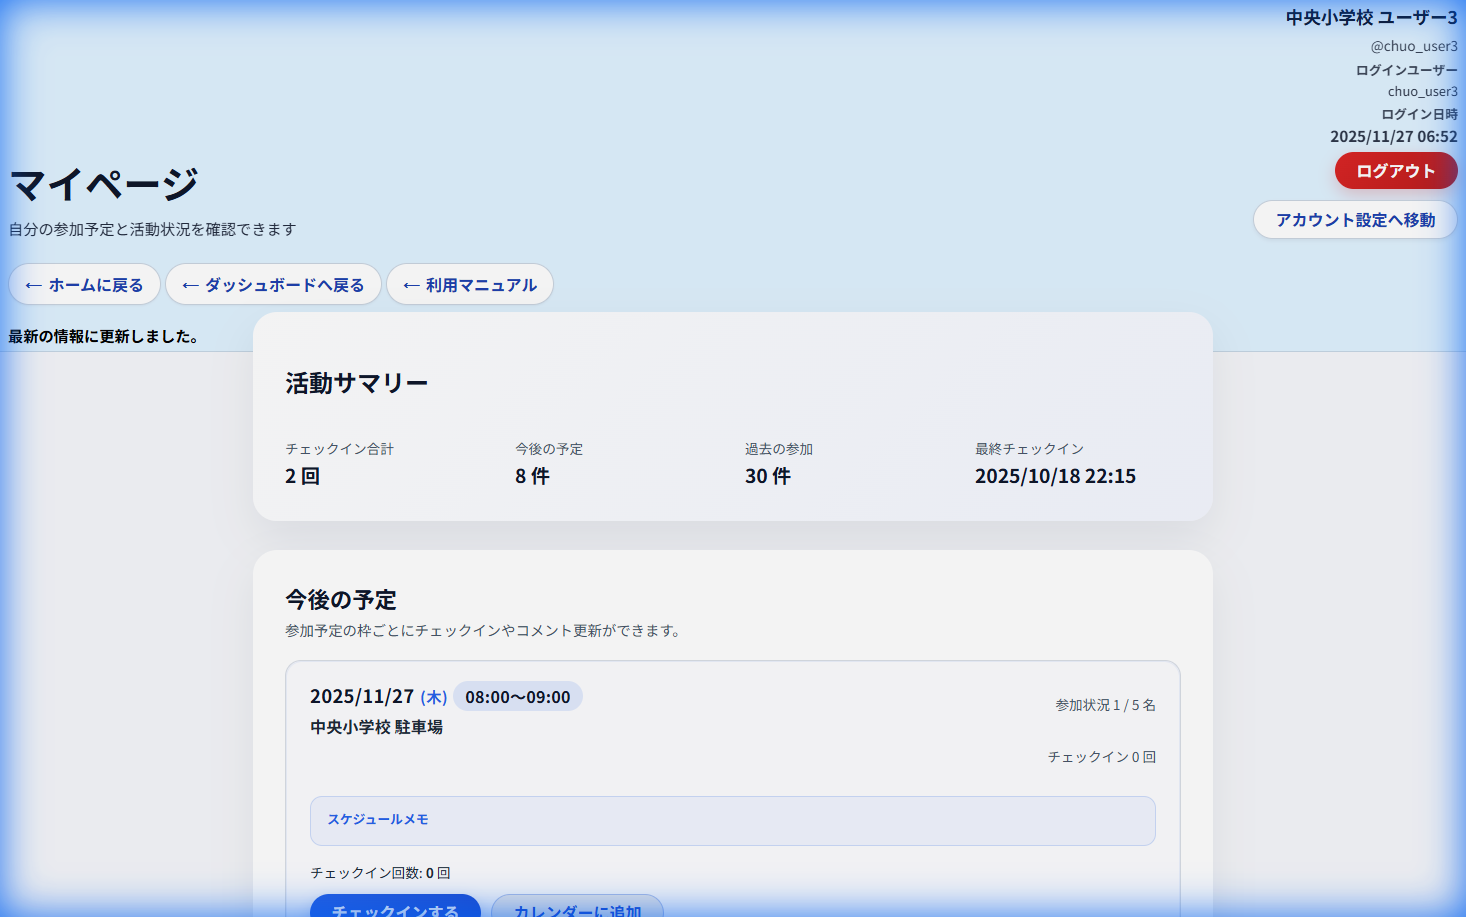Click the arrow icon on 利用マニュアル button
Screen dimensions: 1466x917
410,284
